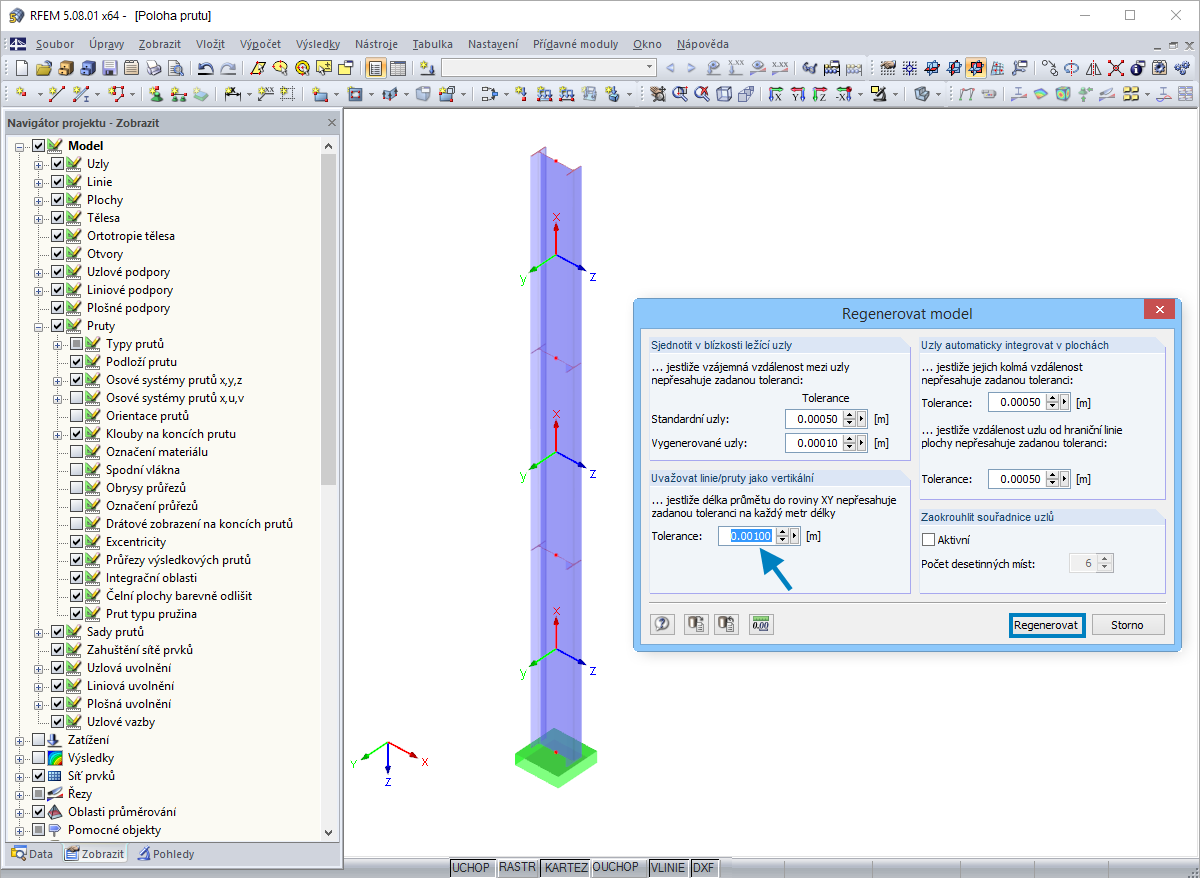Click the info icon in toolbar

tap(1137, 69)
